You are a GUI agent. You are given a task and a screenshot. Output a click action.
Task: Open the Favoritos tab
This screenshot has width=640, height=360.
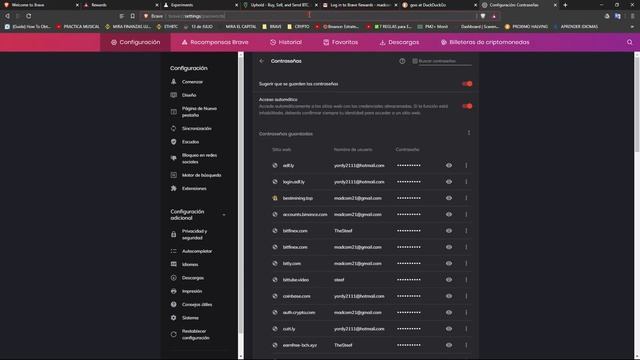click(340, 42)
